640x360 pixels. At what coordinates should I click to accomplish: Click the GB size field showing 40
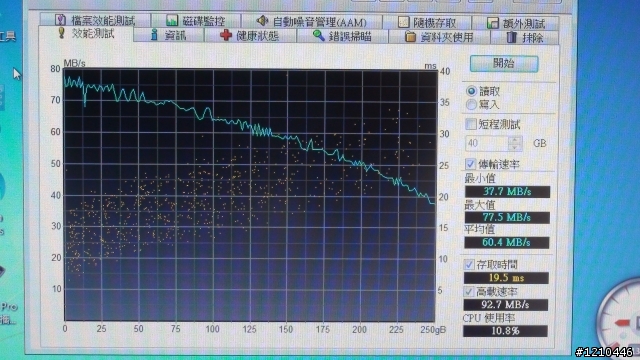pos(487,143)
